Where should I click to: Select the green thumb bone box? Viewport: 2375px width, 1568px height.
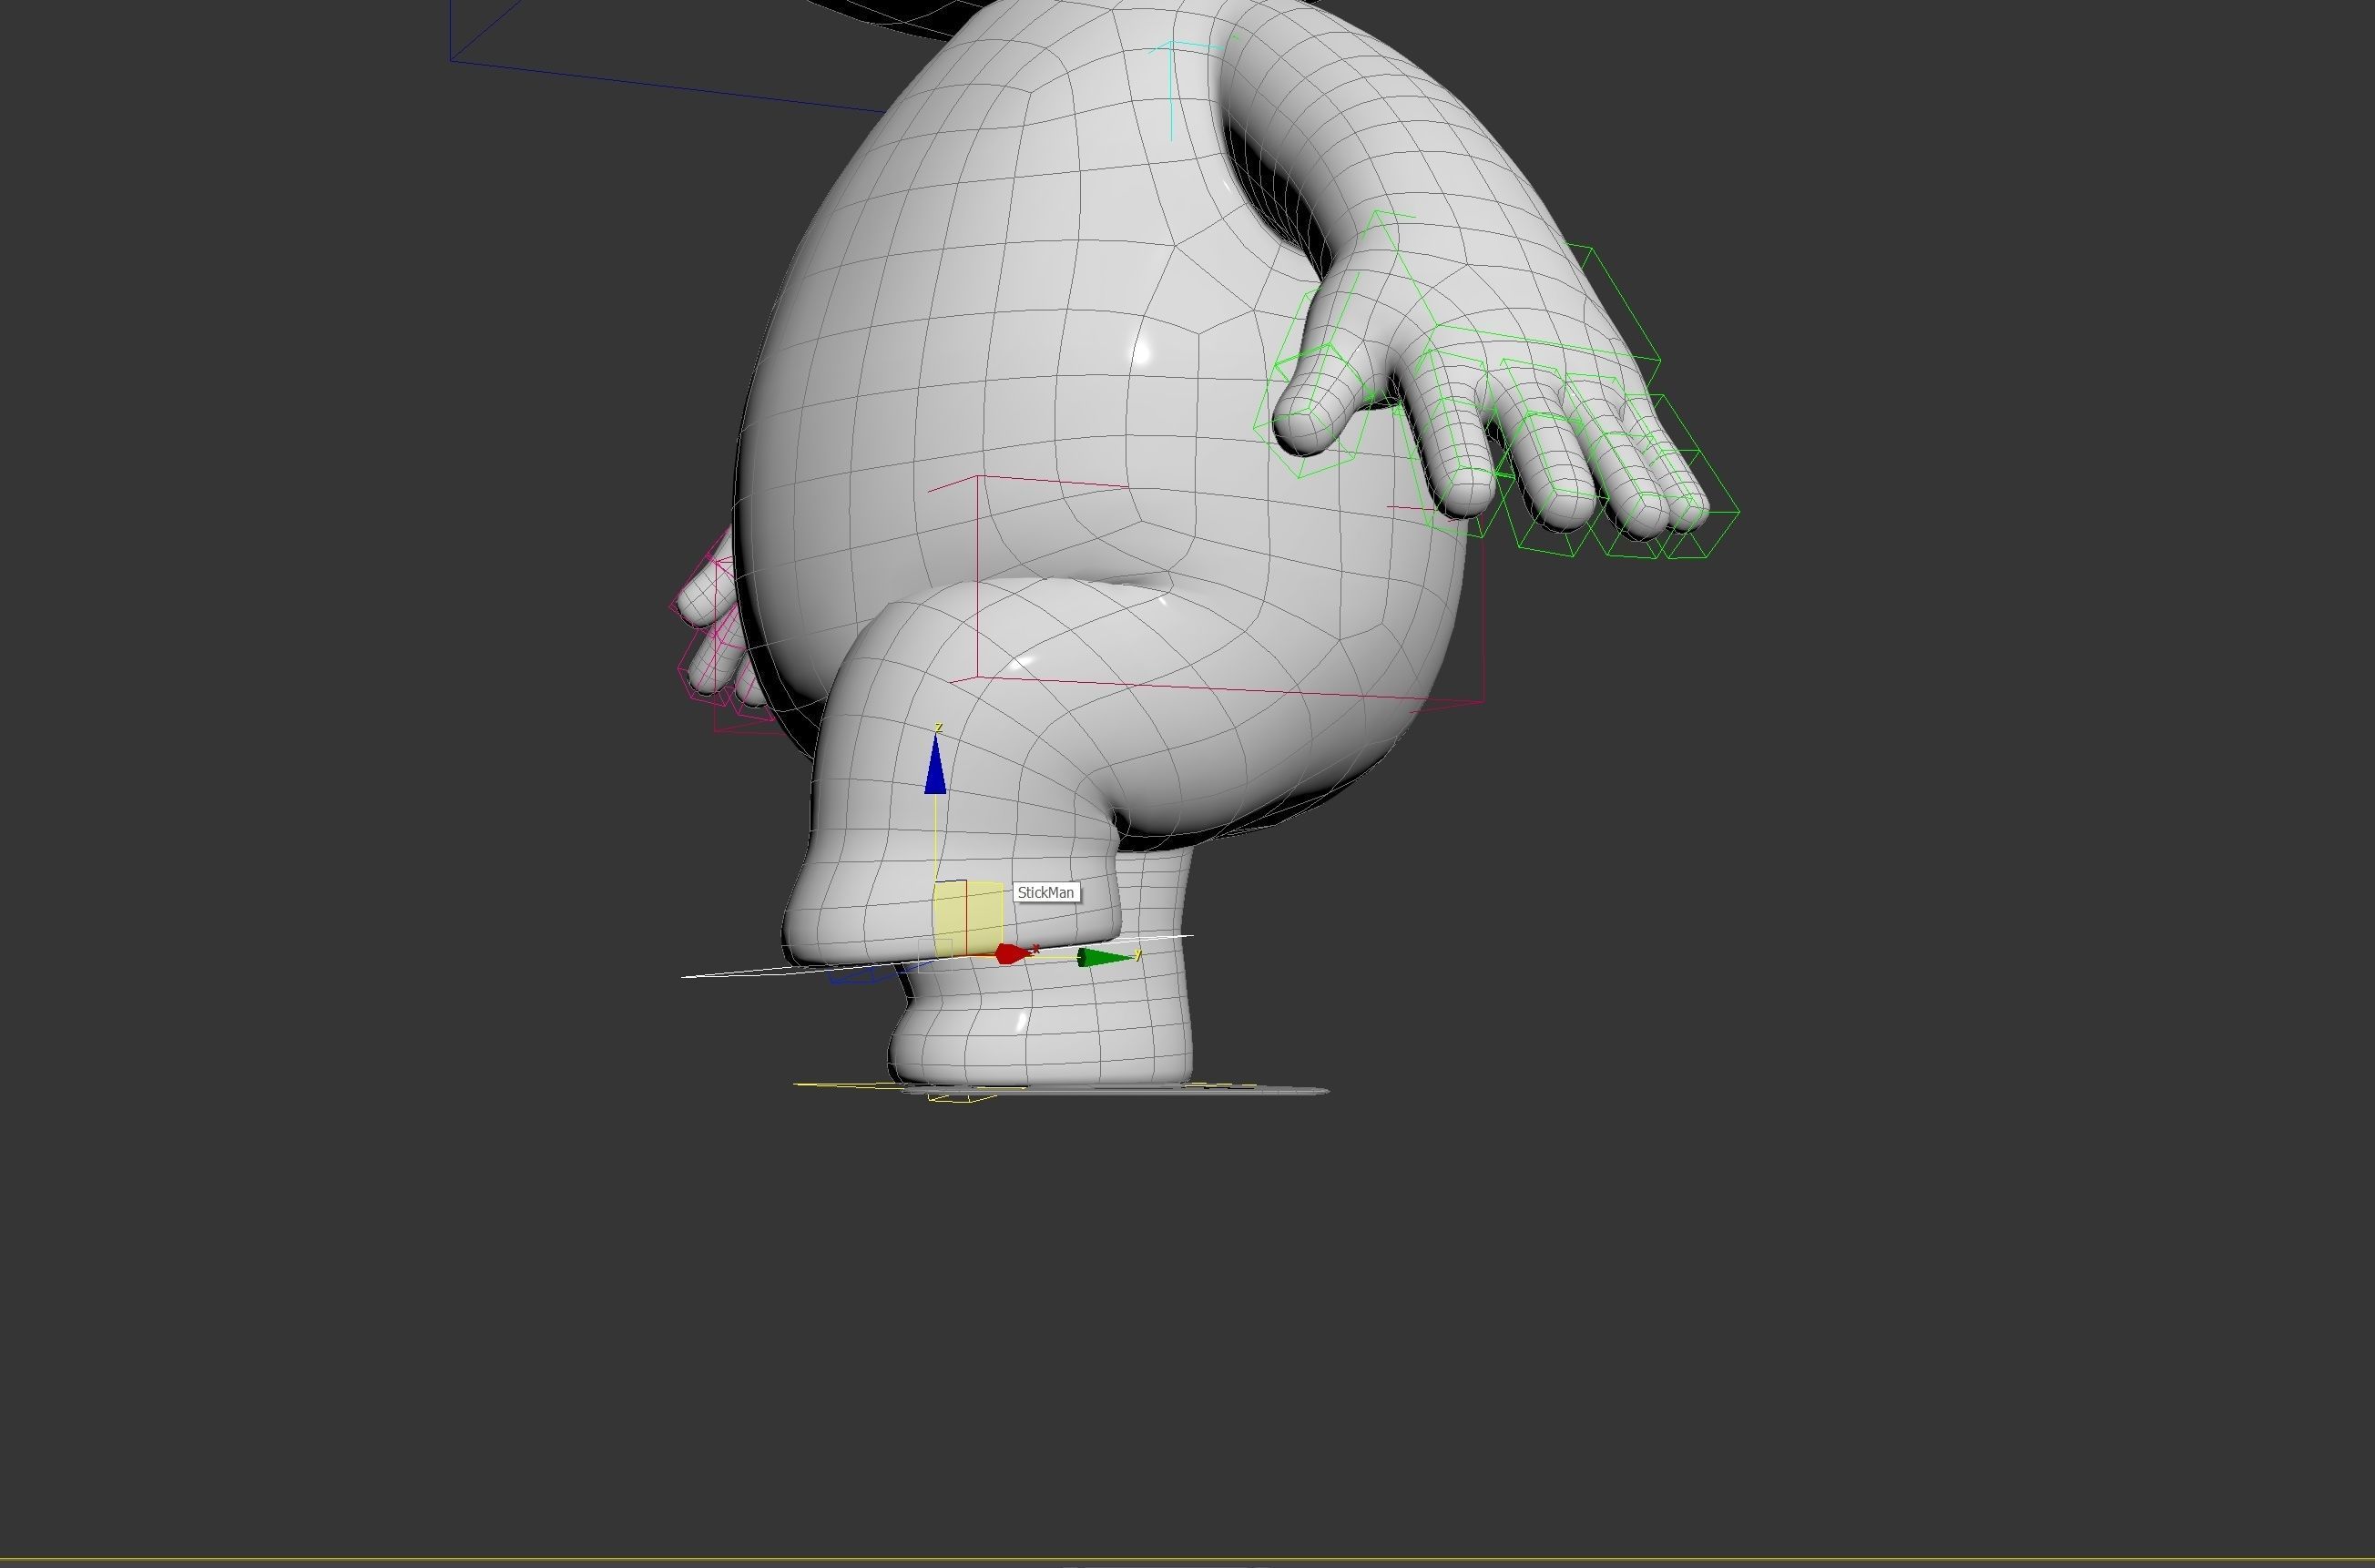pyautogui.click(x=1312, y=410)
